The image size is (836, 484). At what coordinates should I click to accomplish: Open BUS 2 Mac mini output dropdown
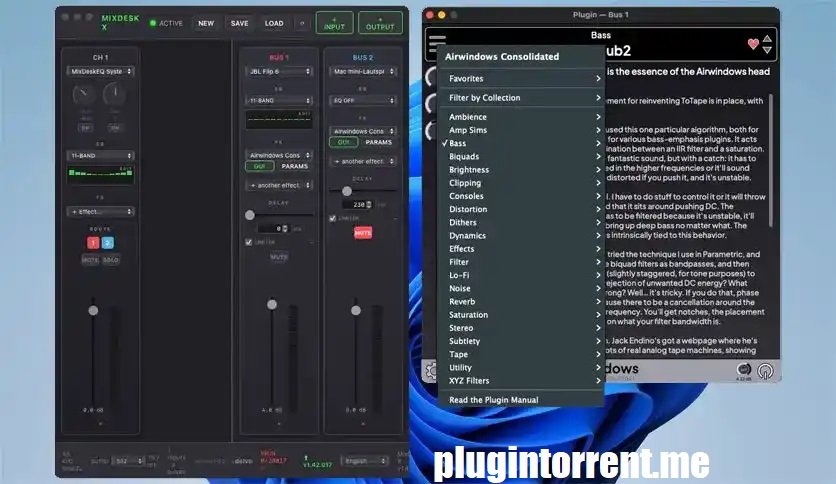coord(363,71)
